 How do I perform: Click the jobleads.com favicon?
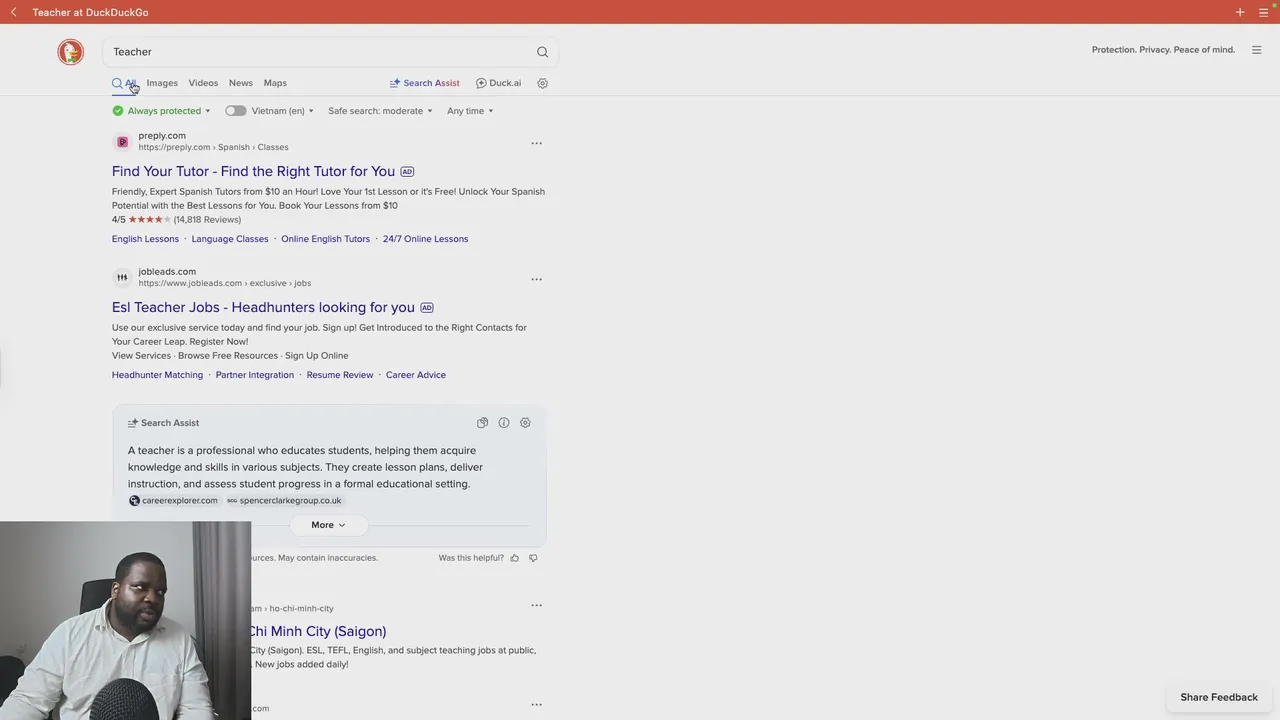[122, 277]
